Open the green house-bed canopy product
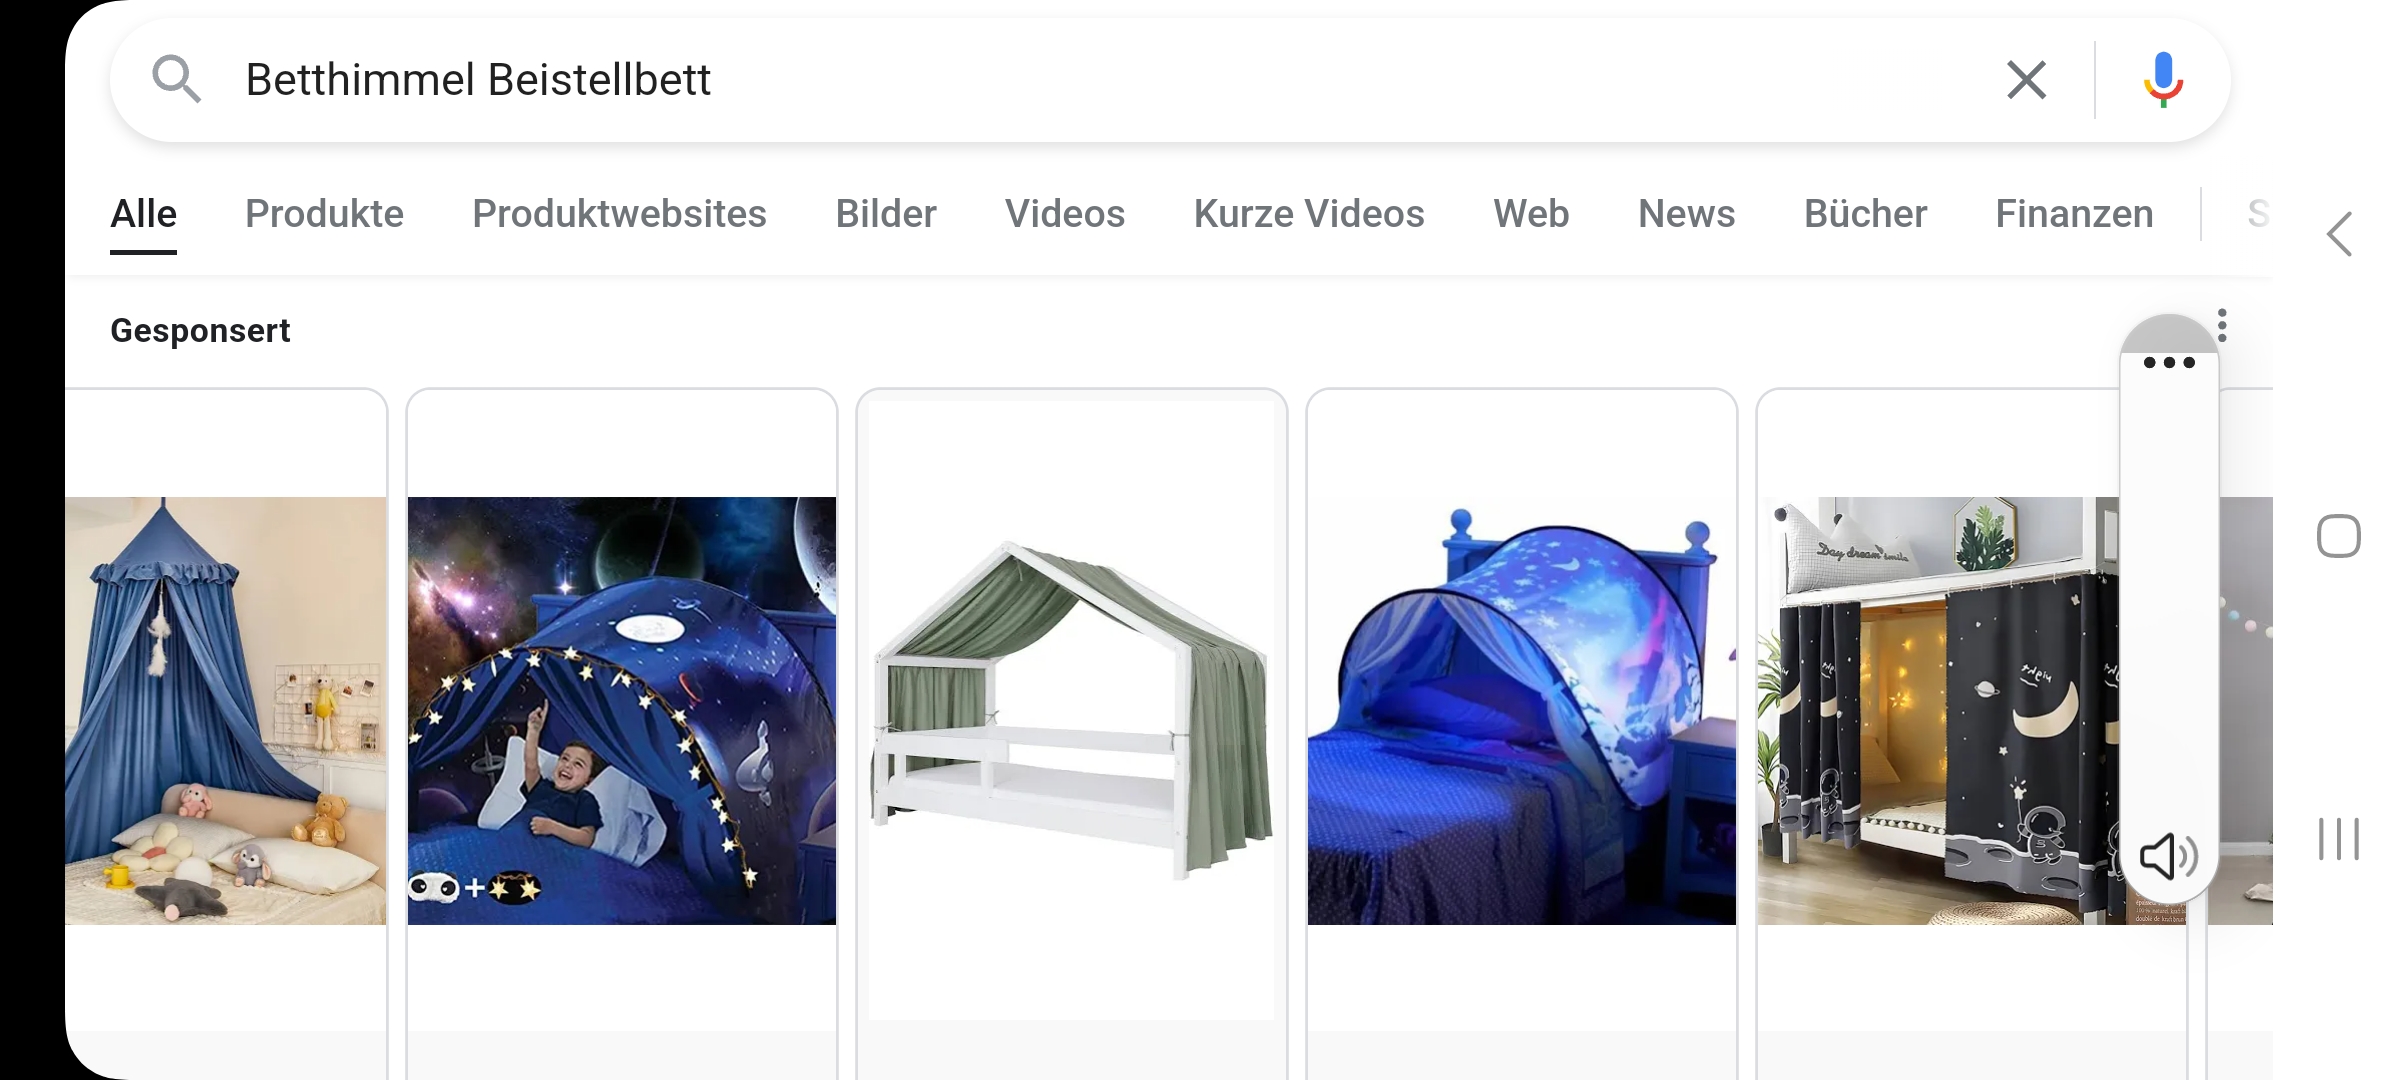The width and height of the screenshot is (2408, 1080). [x=1072, y=711]
